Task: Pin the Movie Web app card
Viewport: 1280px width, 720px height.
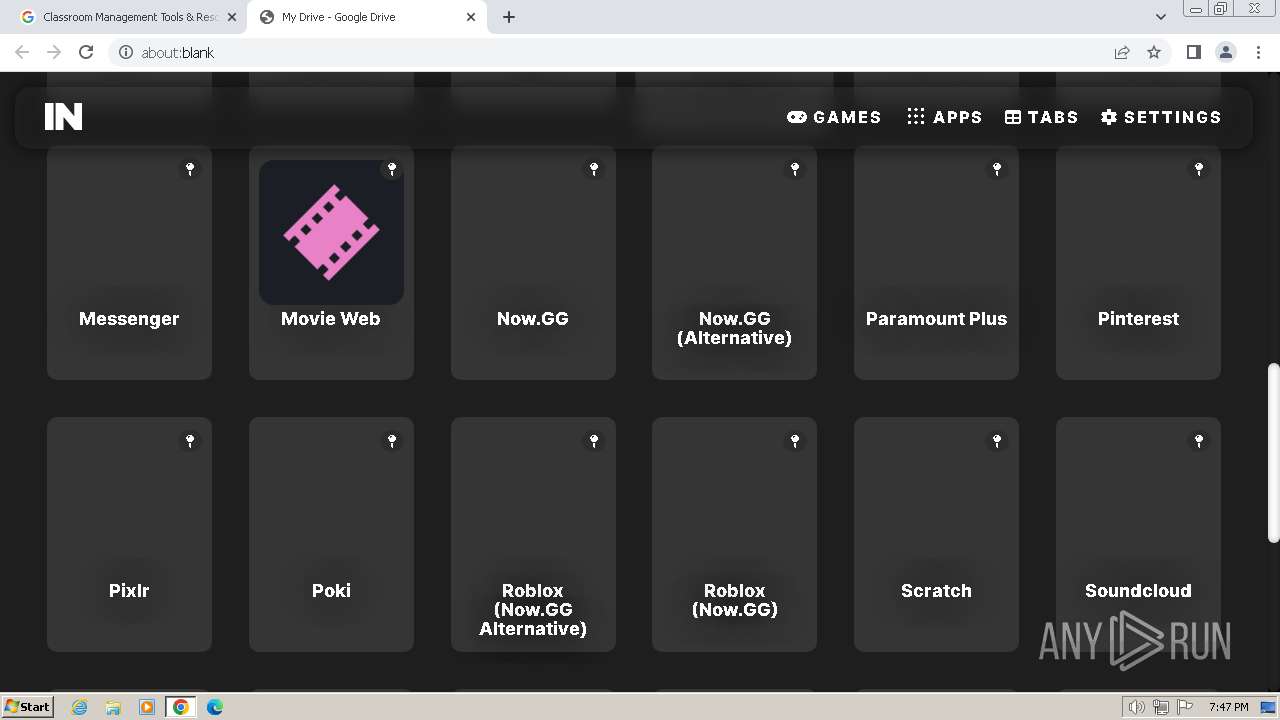Action: 392,169
